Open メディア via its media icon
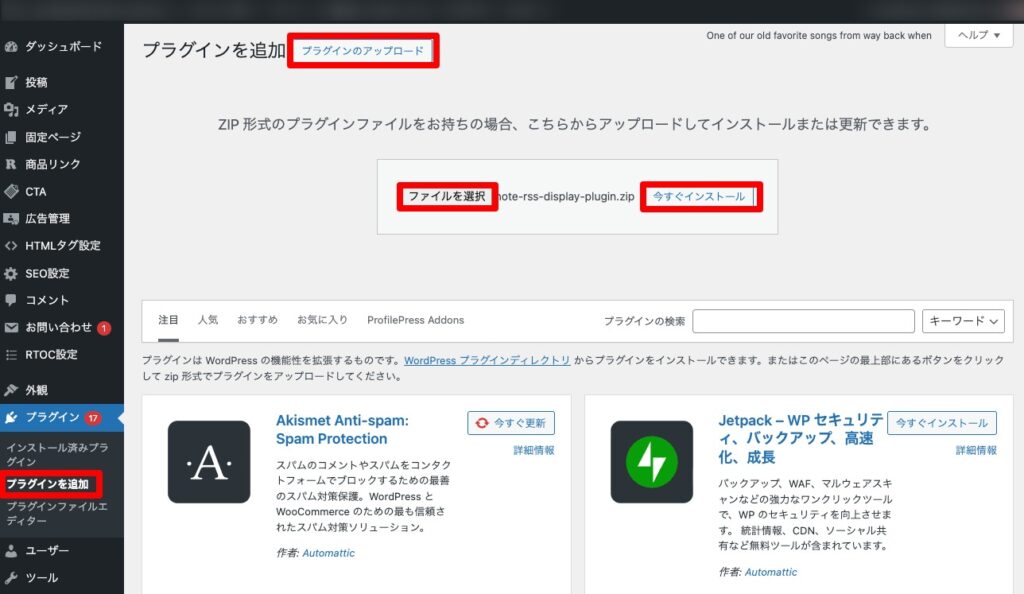 11,110
